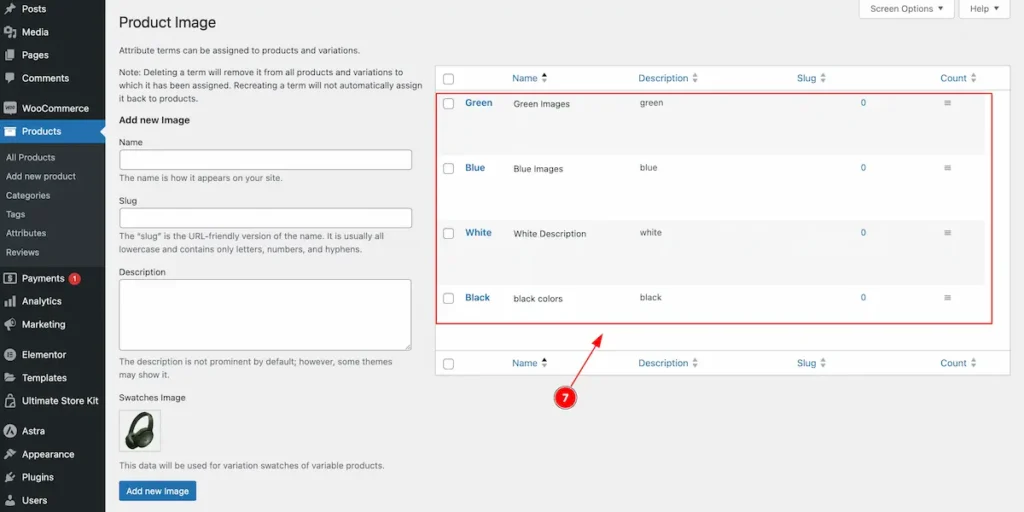This screenshot has height=512, width=1024.
Task: Open the Help dropdown panel
Action: pyautogui.click(x=984, y=9)
